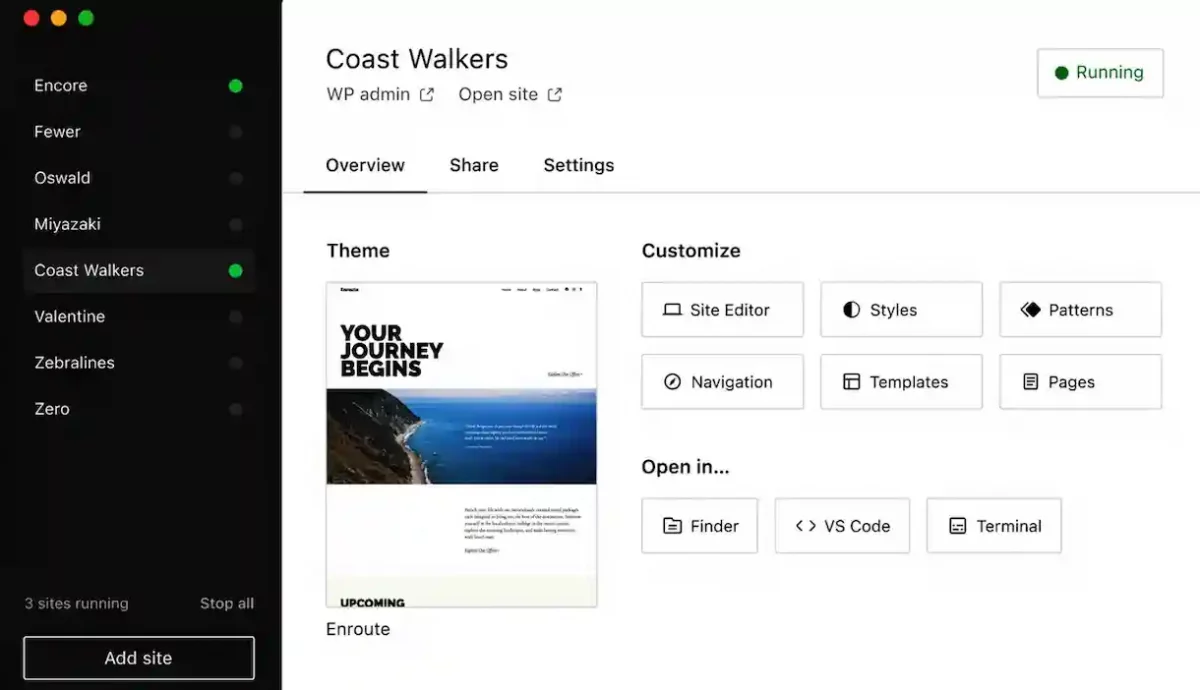Toggle the Running status button
Image resolution: width=1200 pixels, height=690 pixels.
pyautogui.click(x=1100, y=73)
